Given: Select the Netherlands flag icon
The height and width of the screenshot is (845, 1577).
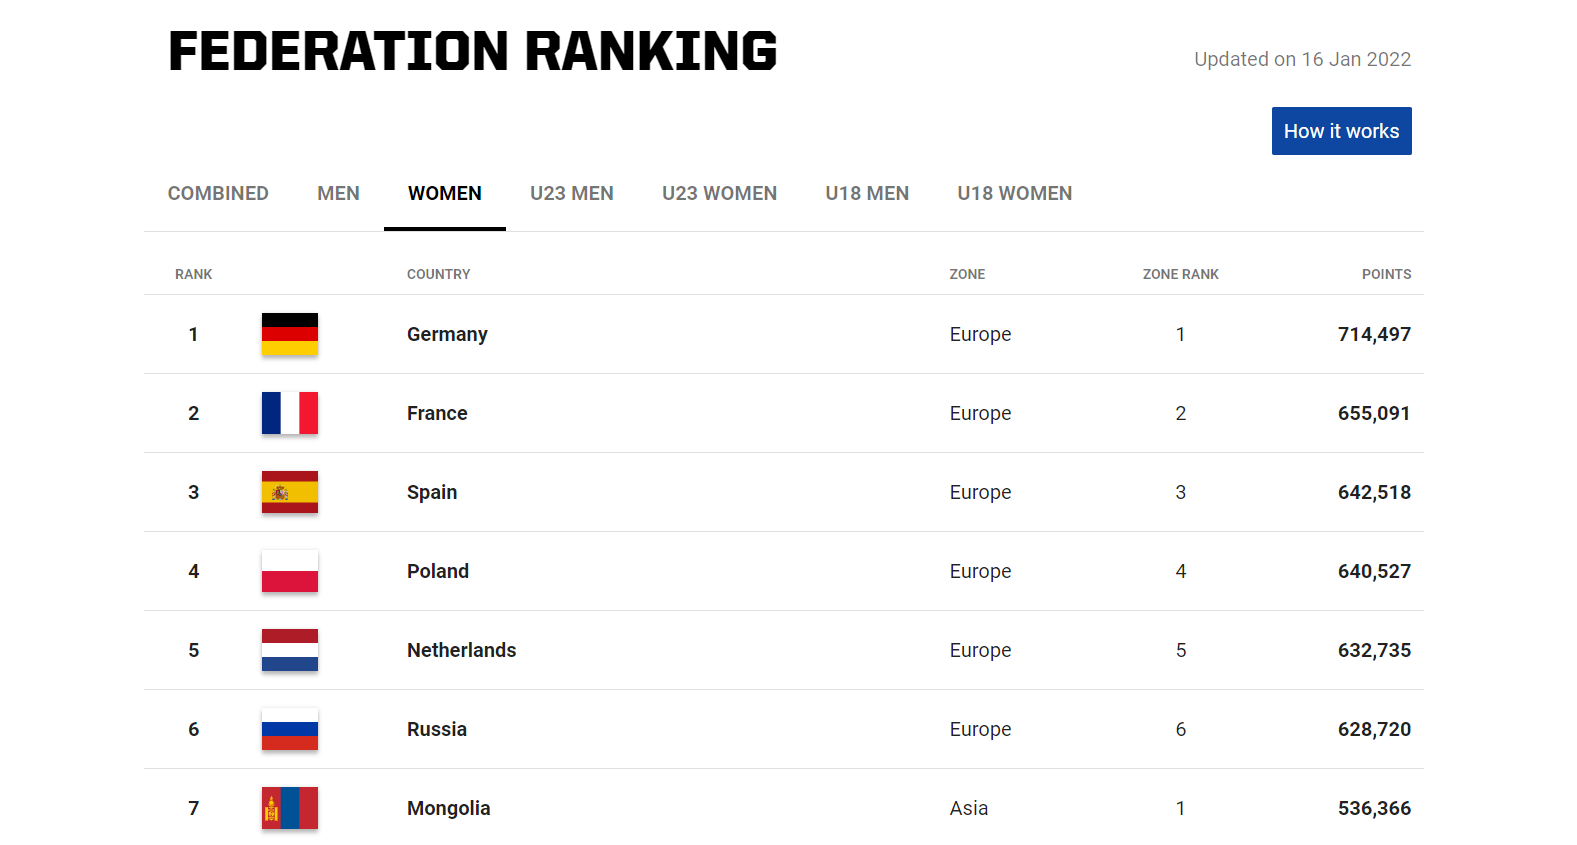Looking at the screenshot, I should [x=289, y=650].
